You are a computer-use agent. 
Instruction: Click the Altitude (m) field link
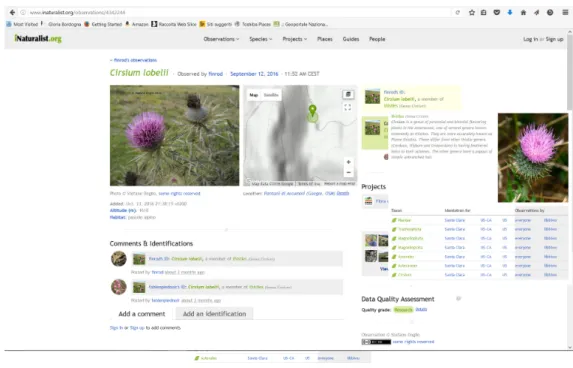[123, 210]
